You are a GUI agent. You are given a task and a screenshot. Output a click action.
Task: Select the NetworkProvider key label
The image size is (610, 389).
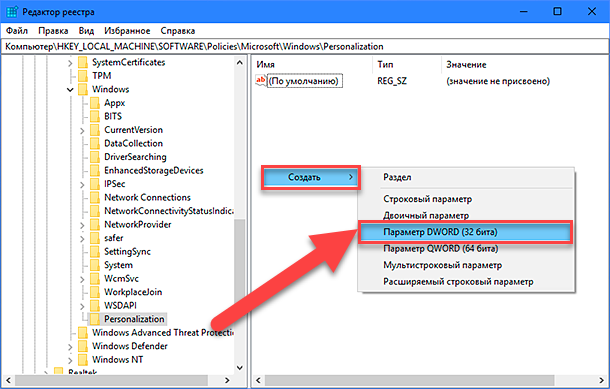coord(138,225)
